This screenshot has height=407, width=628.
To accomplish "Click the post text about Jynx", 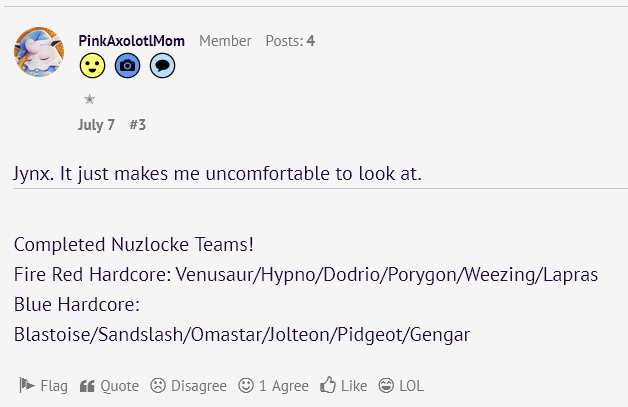I will 218,173.
